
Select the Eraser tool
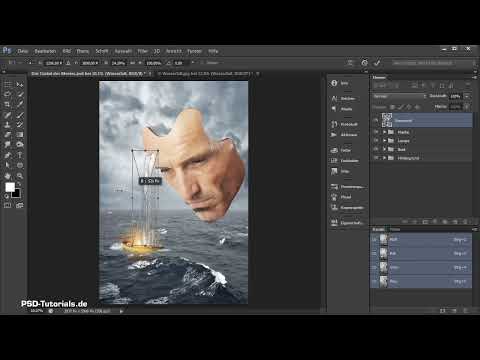pos(7,135)
